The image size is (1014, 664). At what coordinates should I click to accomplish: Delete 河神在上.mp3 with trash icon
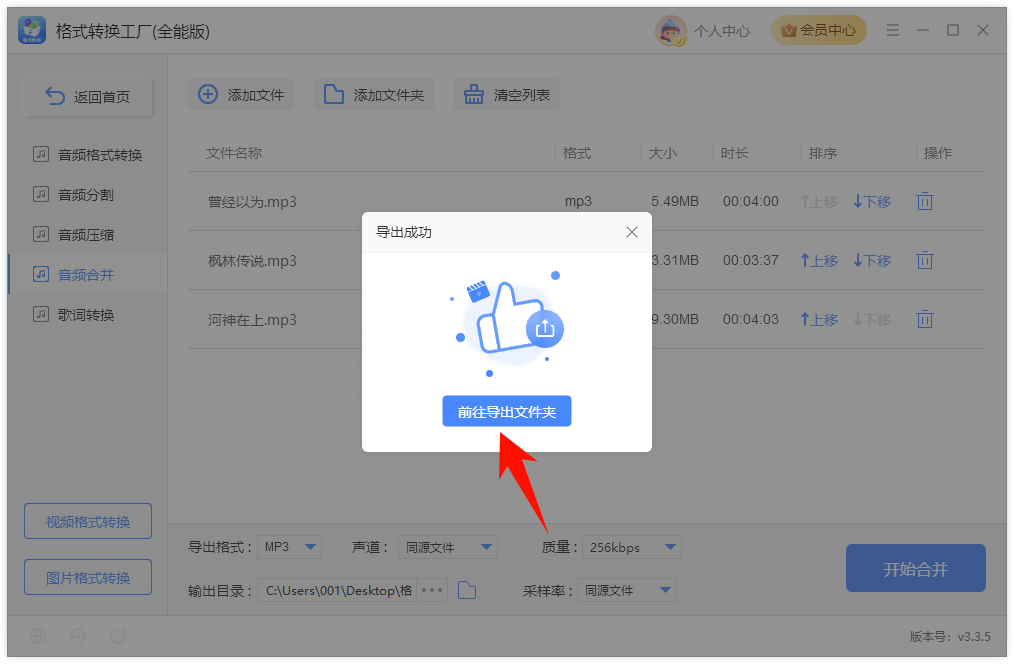pyautogui.click(x=925, y=319)
